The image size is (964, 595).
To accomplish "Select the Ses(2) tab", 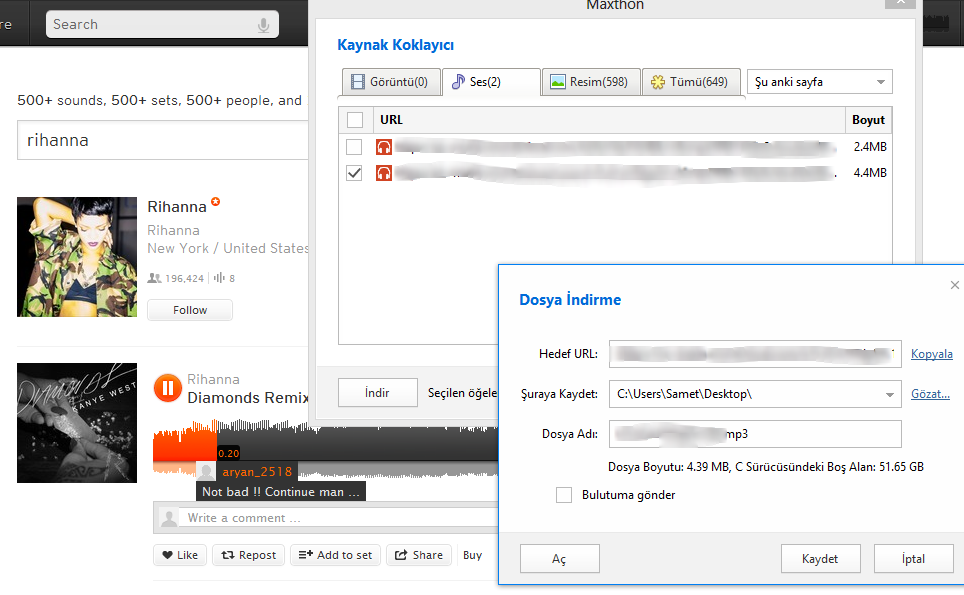I will click(491, 82).
